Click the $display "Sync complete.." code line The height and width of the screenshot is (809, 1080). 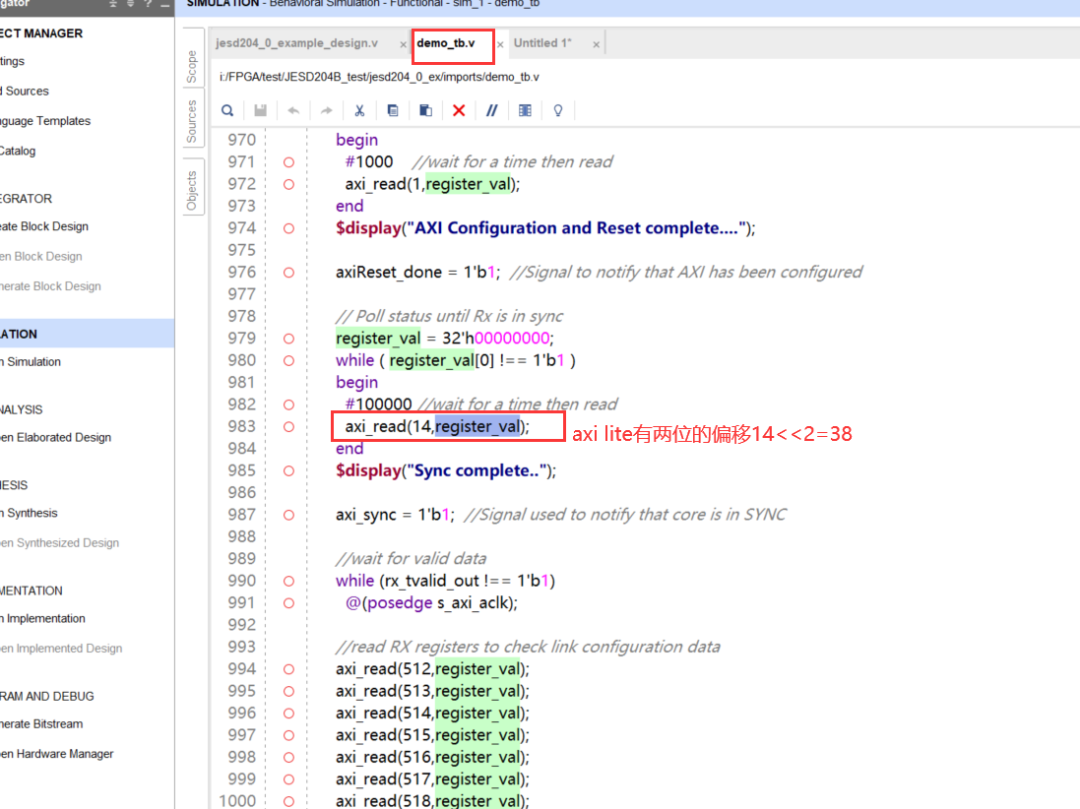[446, 471]
